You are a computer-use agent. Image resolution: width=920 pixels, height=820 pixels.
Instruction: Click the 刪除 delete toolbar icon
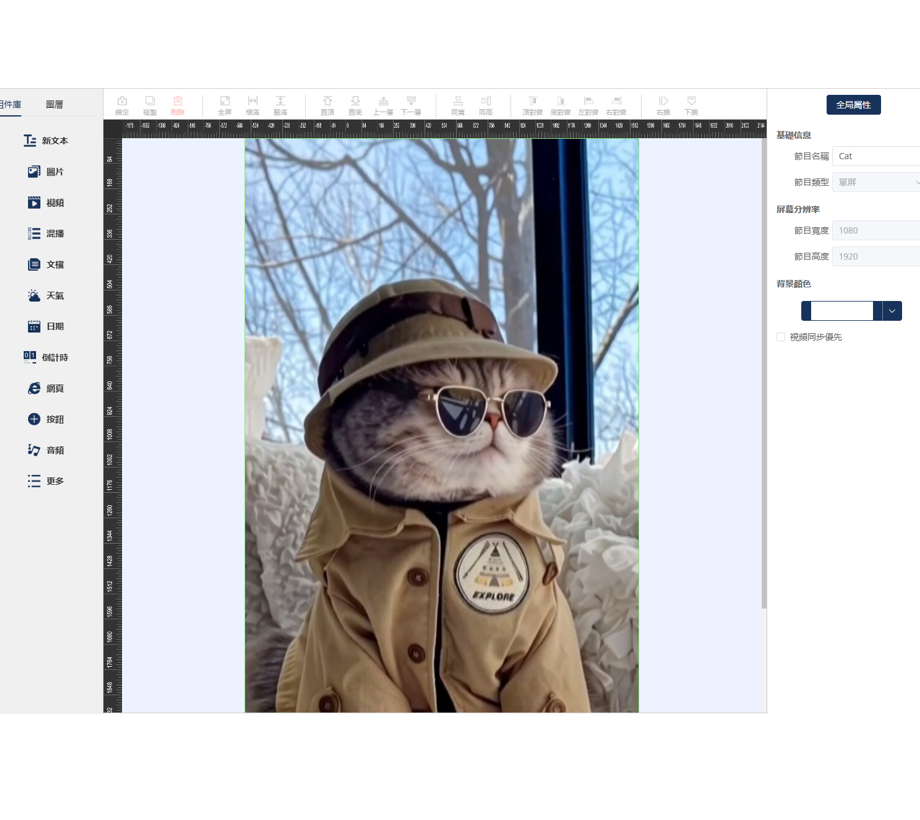(178, 105)
